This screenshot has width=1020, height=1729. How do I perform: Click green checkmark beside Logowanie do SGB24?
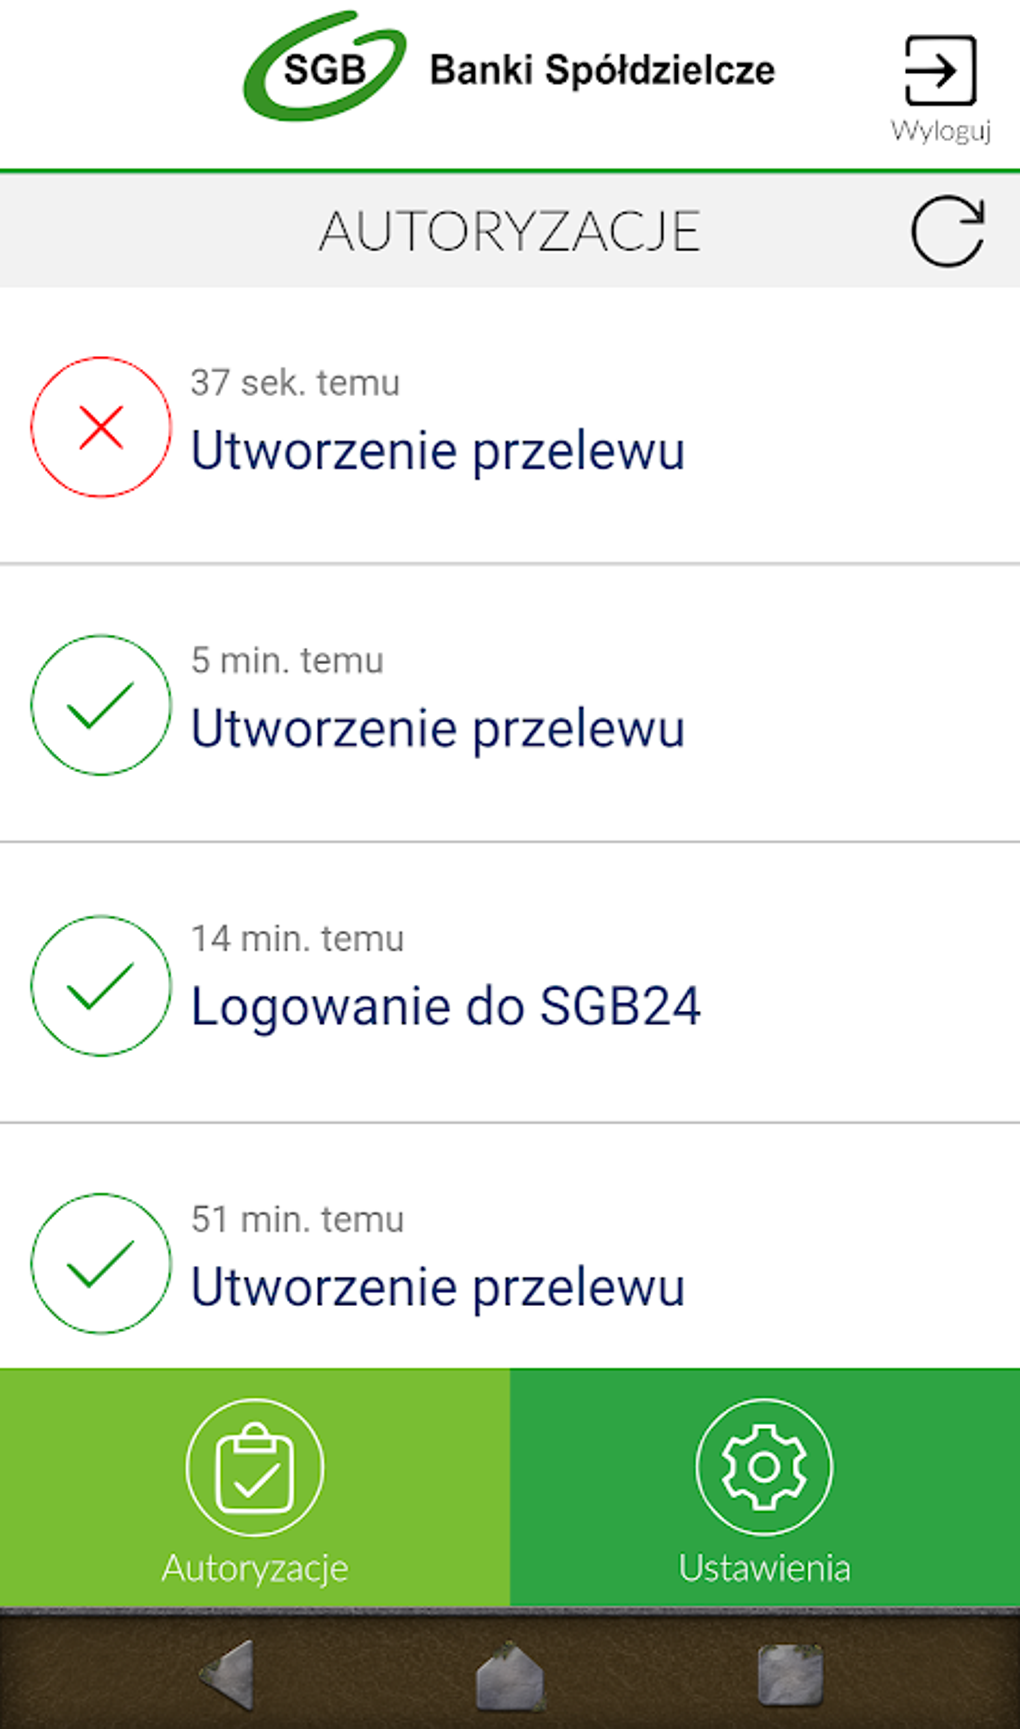[101, 985]
